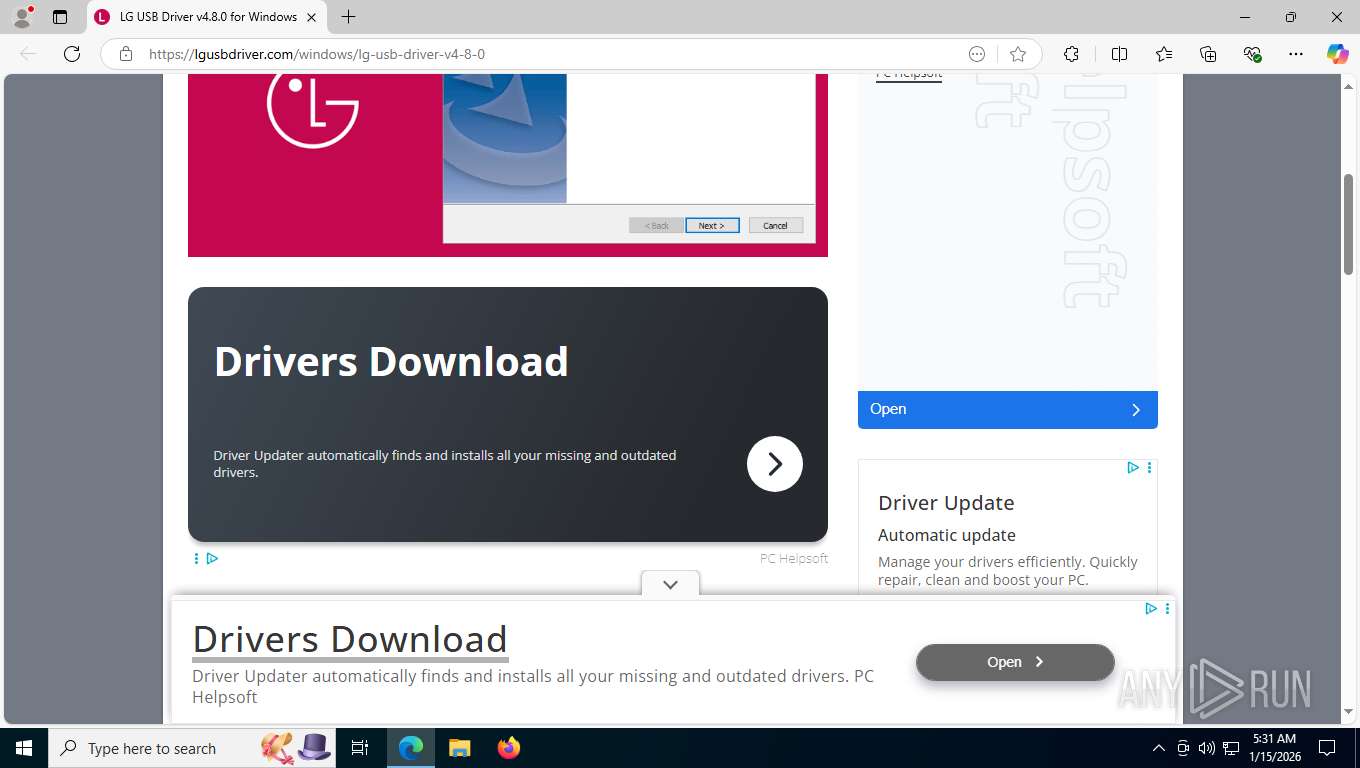Open the volume speaker icon

(x=1207, y=748)
